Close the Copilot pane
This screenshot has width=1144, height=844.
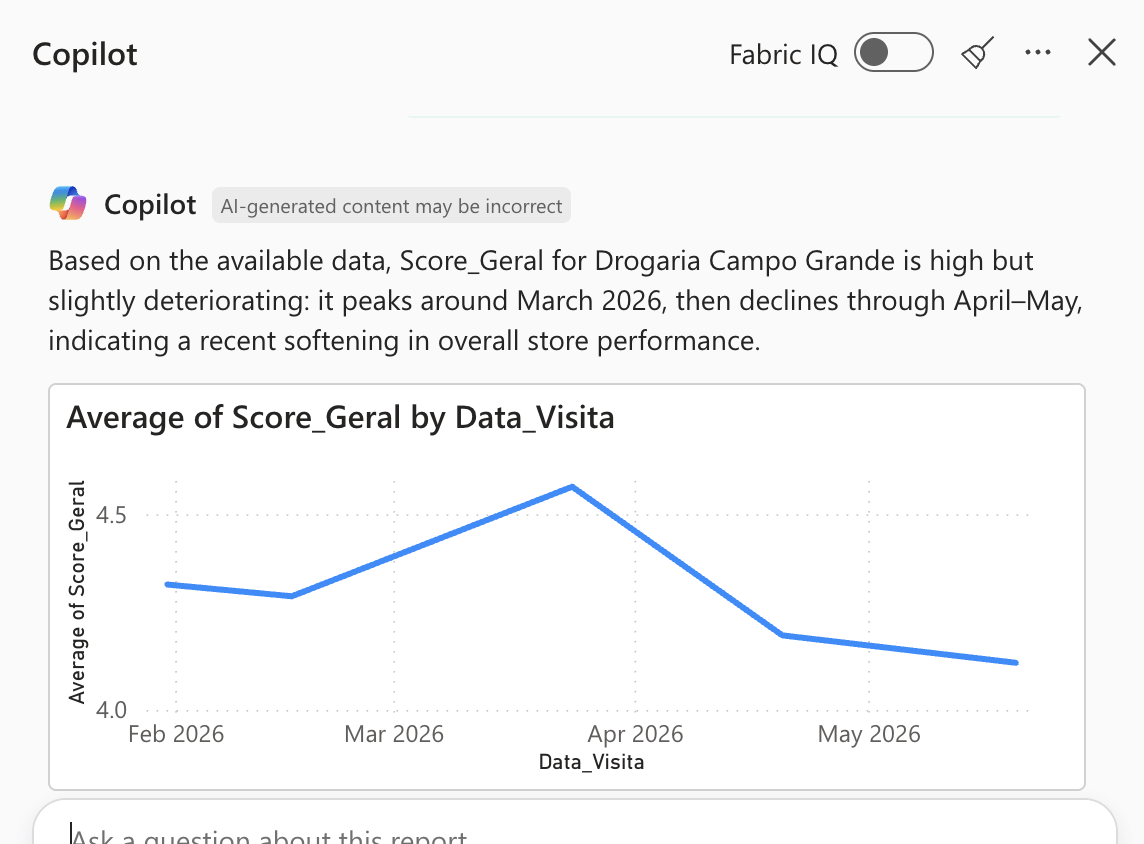(x=1102, y=53)
